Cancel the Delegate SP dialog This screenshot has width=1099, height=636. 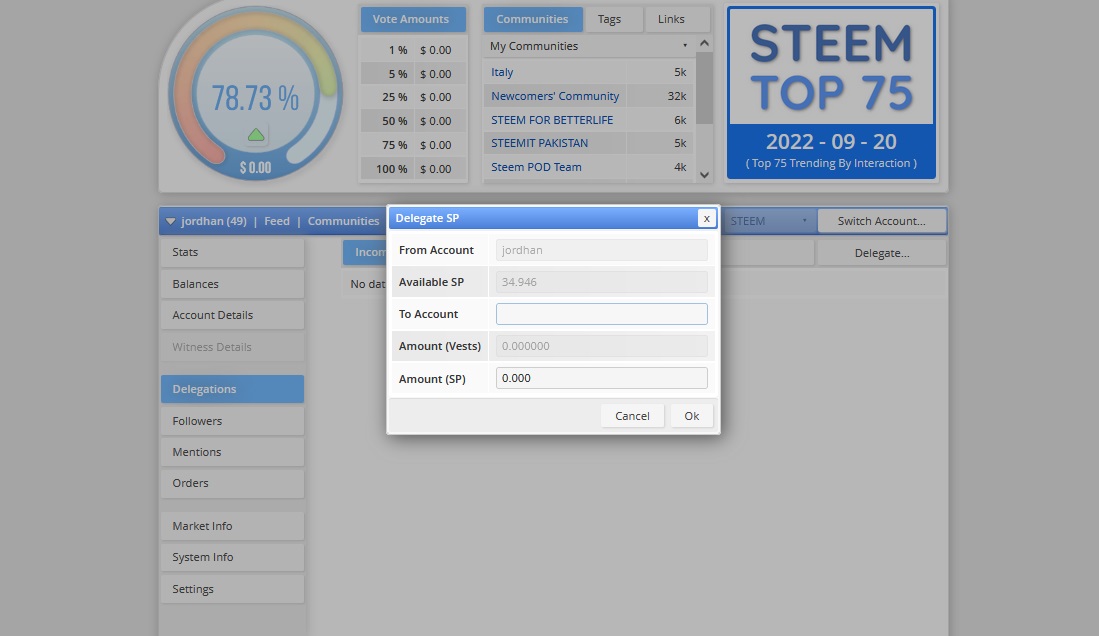click(632, 416)
